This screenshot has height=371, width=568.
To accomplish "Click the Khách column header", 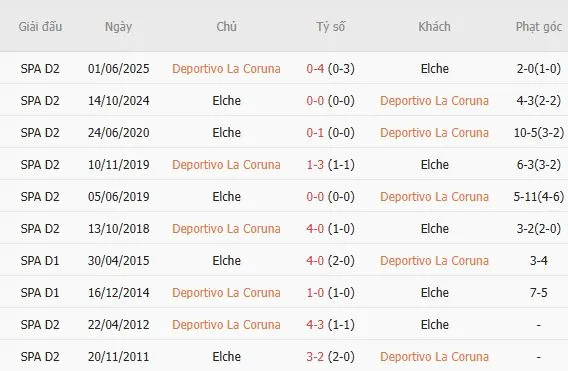I will pos(434,27).
